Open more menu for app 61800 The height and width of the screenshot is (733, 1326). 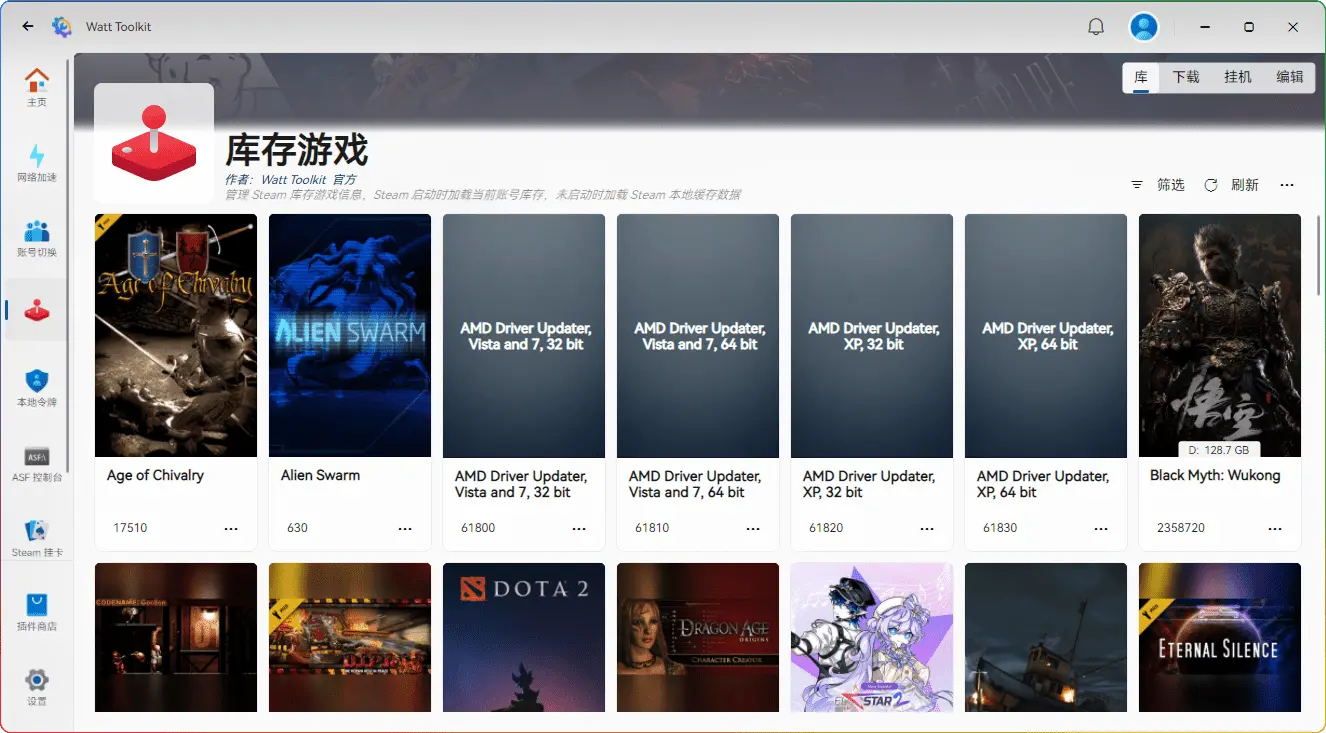(x=579, y=528)
